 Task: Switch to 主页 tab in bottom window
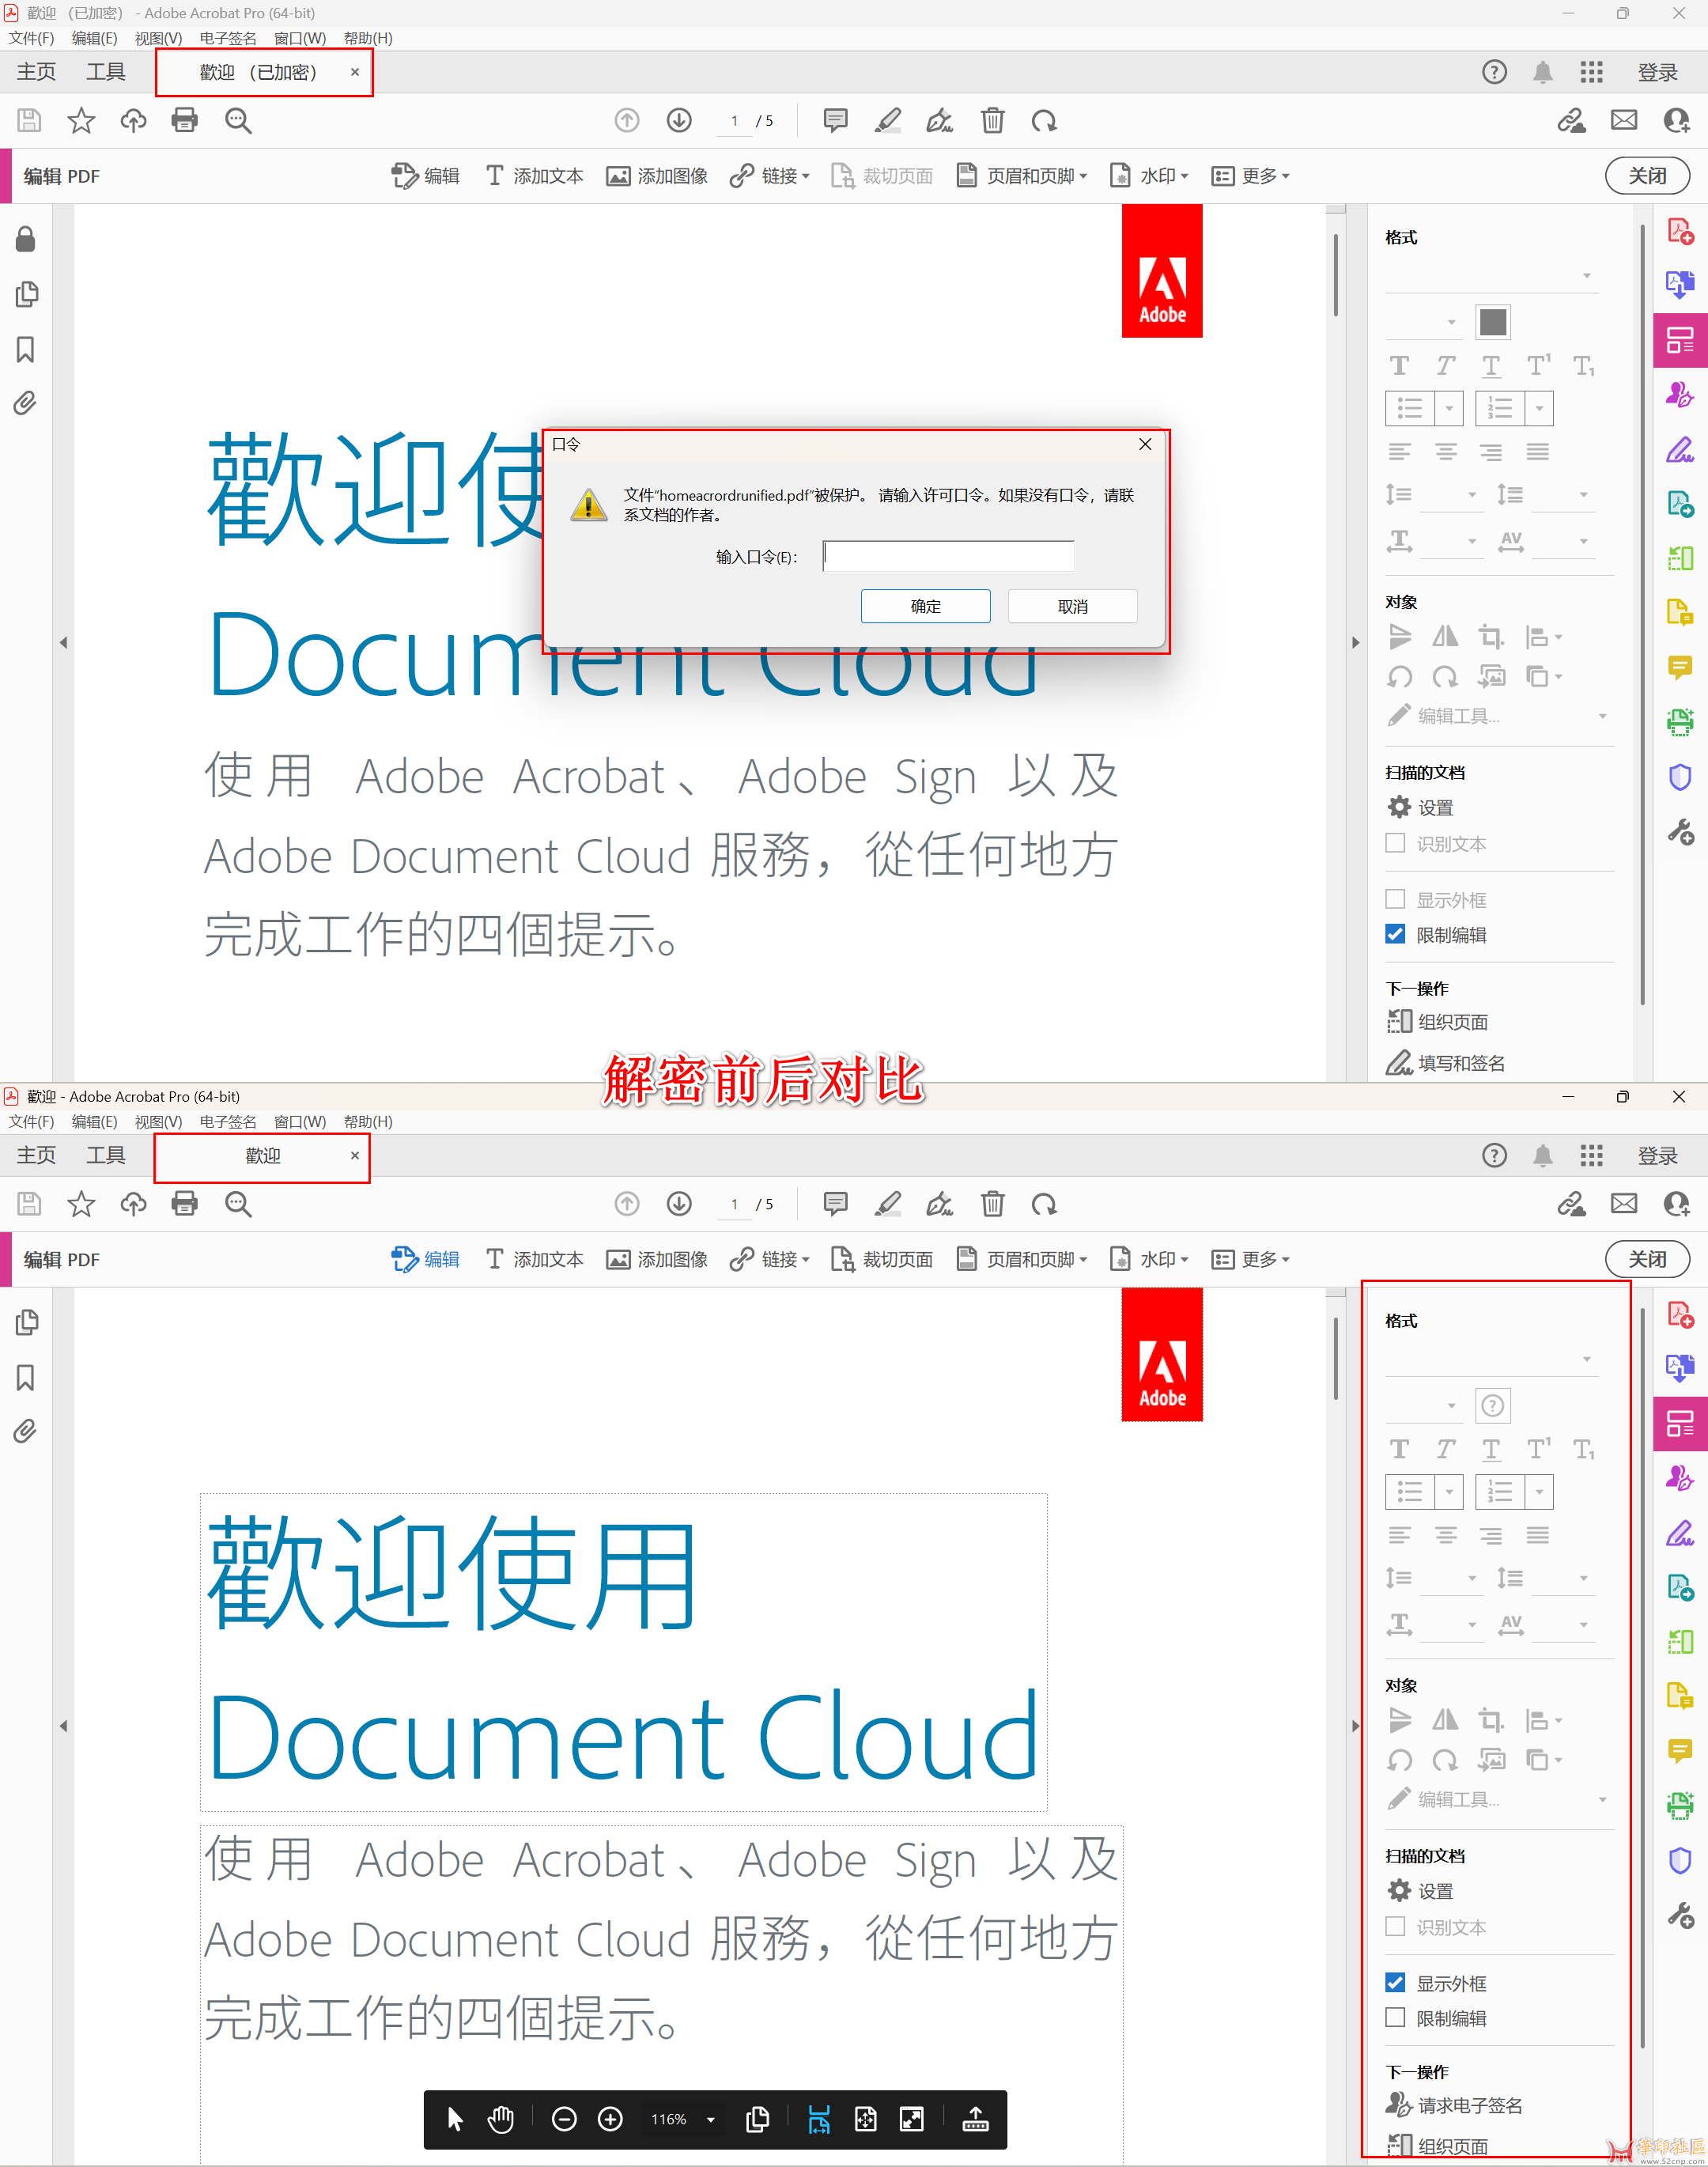tap(37, 1155)
